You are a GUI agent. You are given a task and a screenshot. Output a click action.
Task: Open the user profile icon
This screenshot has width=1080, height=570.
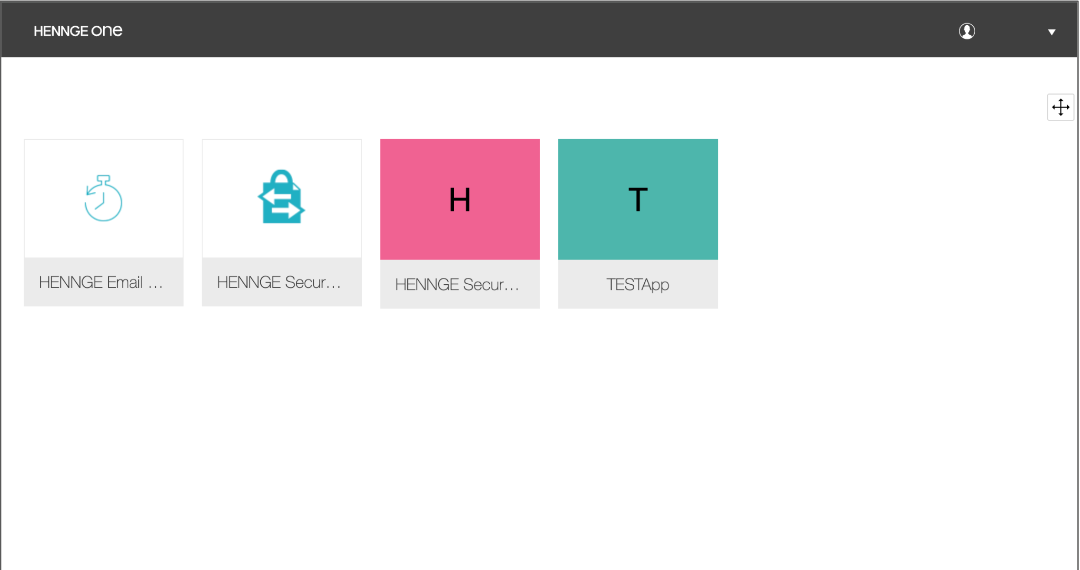(967, 31)
